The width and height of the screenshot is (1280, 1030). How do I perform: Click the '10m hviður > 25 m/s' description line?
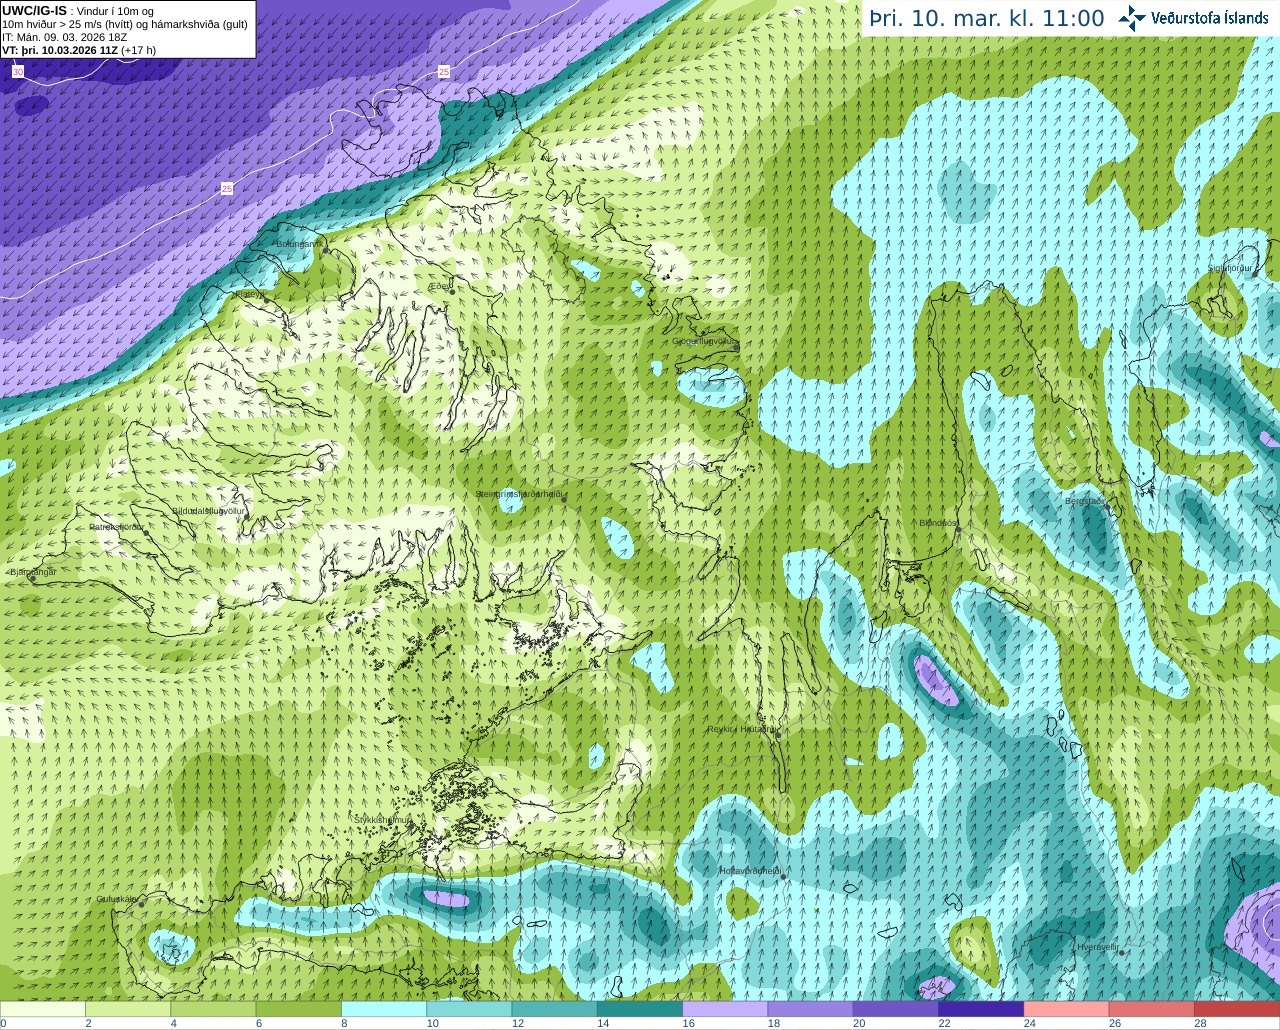point(125,24)
